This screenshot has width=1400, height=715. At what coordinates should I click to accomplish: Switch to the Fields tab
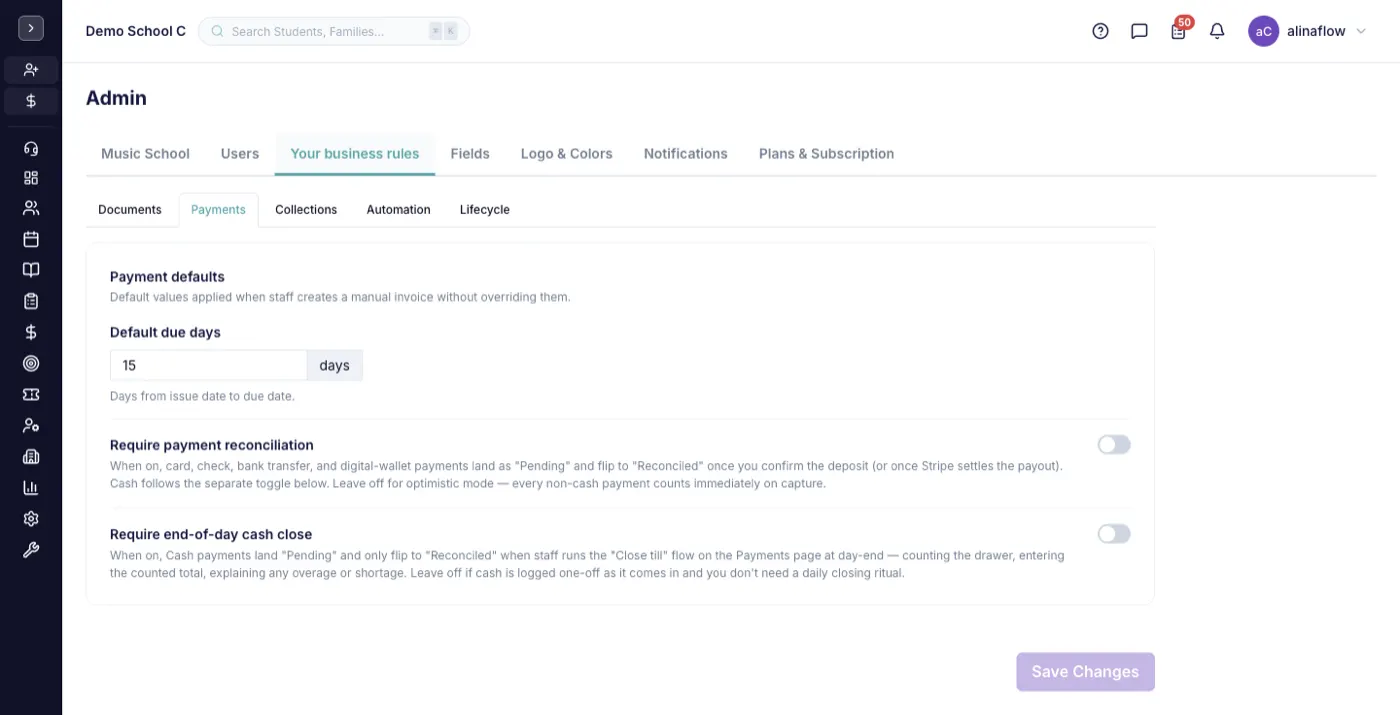click(470, 154)
